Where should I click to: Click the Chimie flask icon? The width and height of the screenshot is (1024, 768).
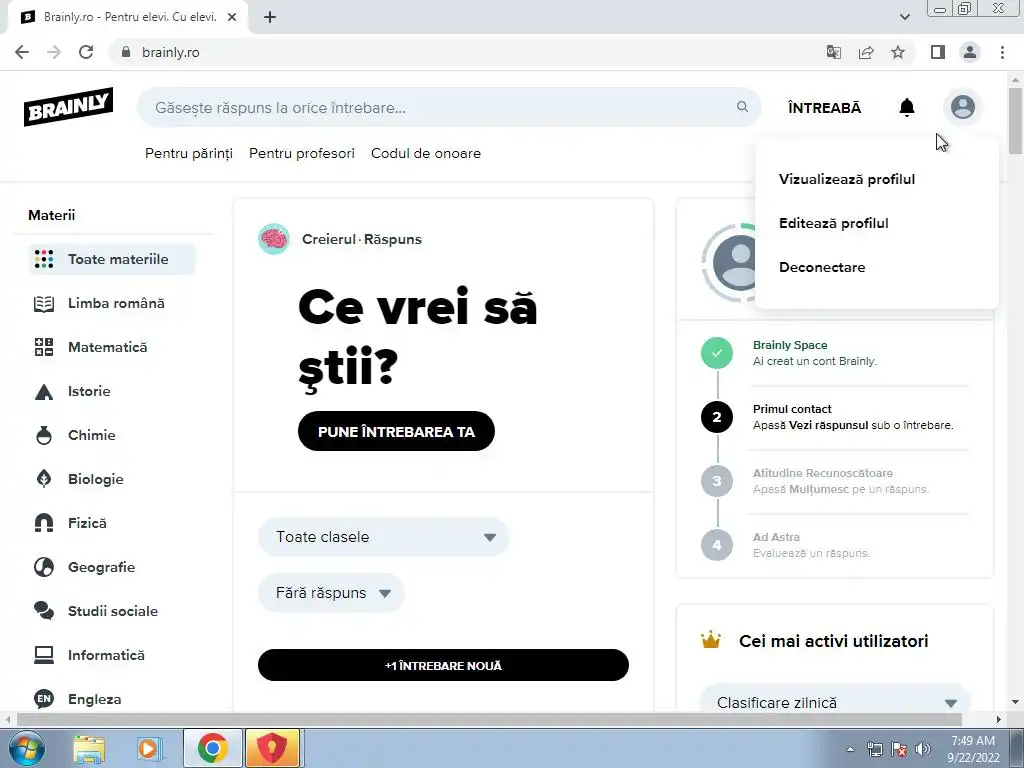click(44, 435)
